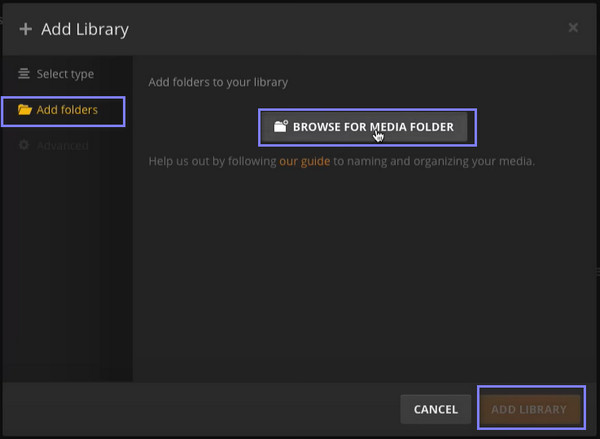Click the yellow folder icon in sidebar
600x439 pixels.
[x=24, y=110]
